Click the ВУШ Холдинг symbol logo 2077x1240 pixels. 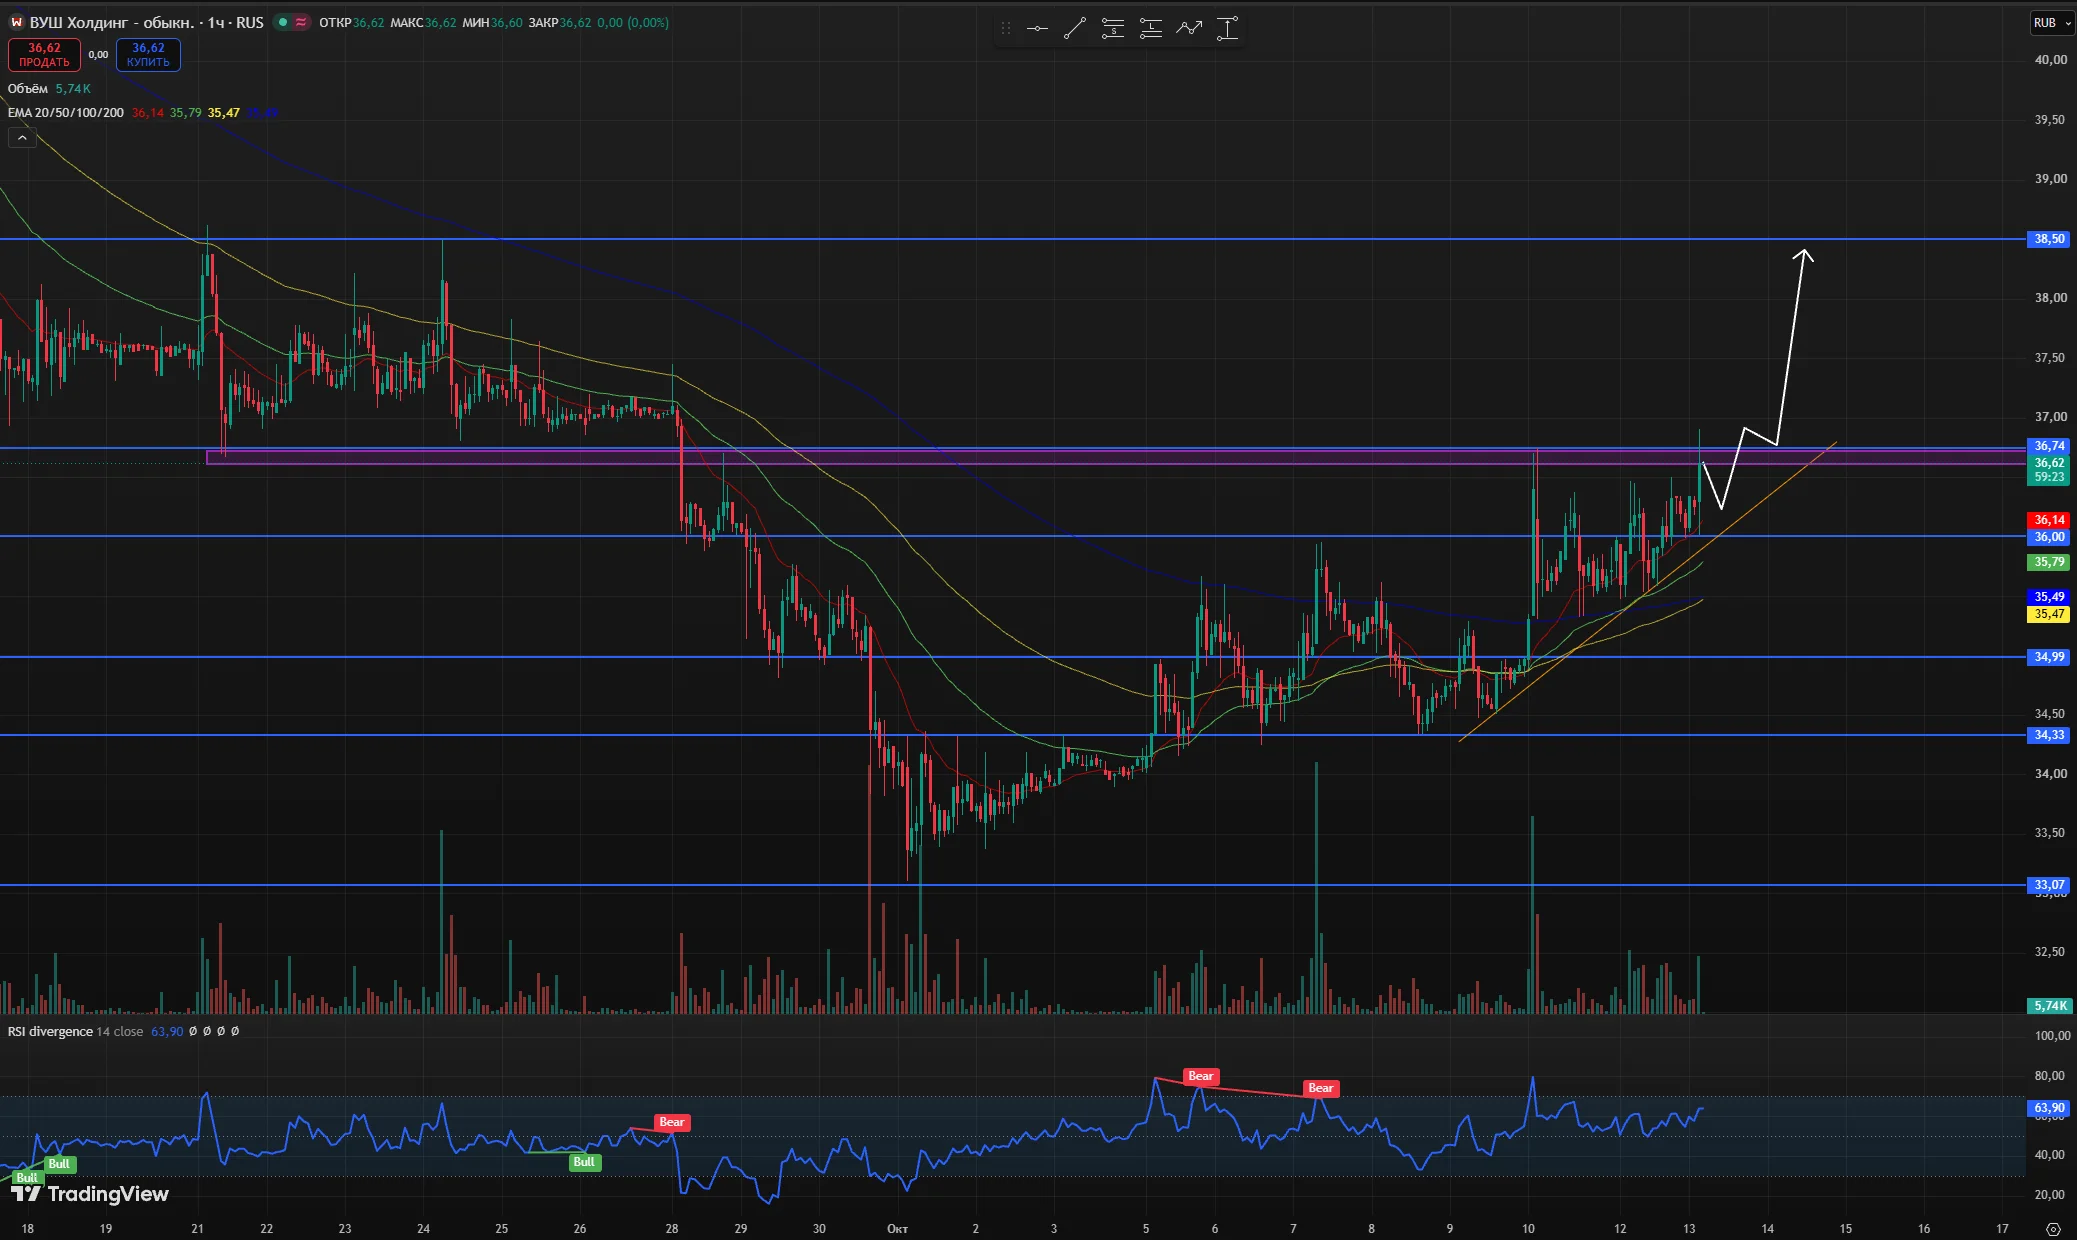(16, 22)
